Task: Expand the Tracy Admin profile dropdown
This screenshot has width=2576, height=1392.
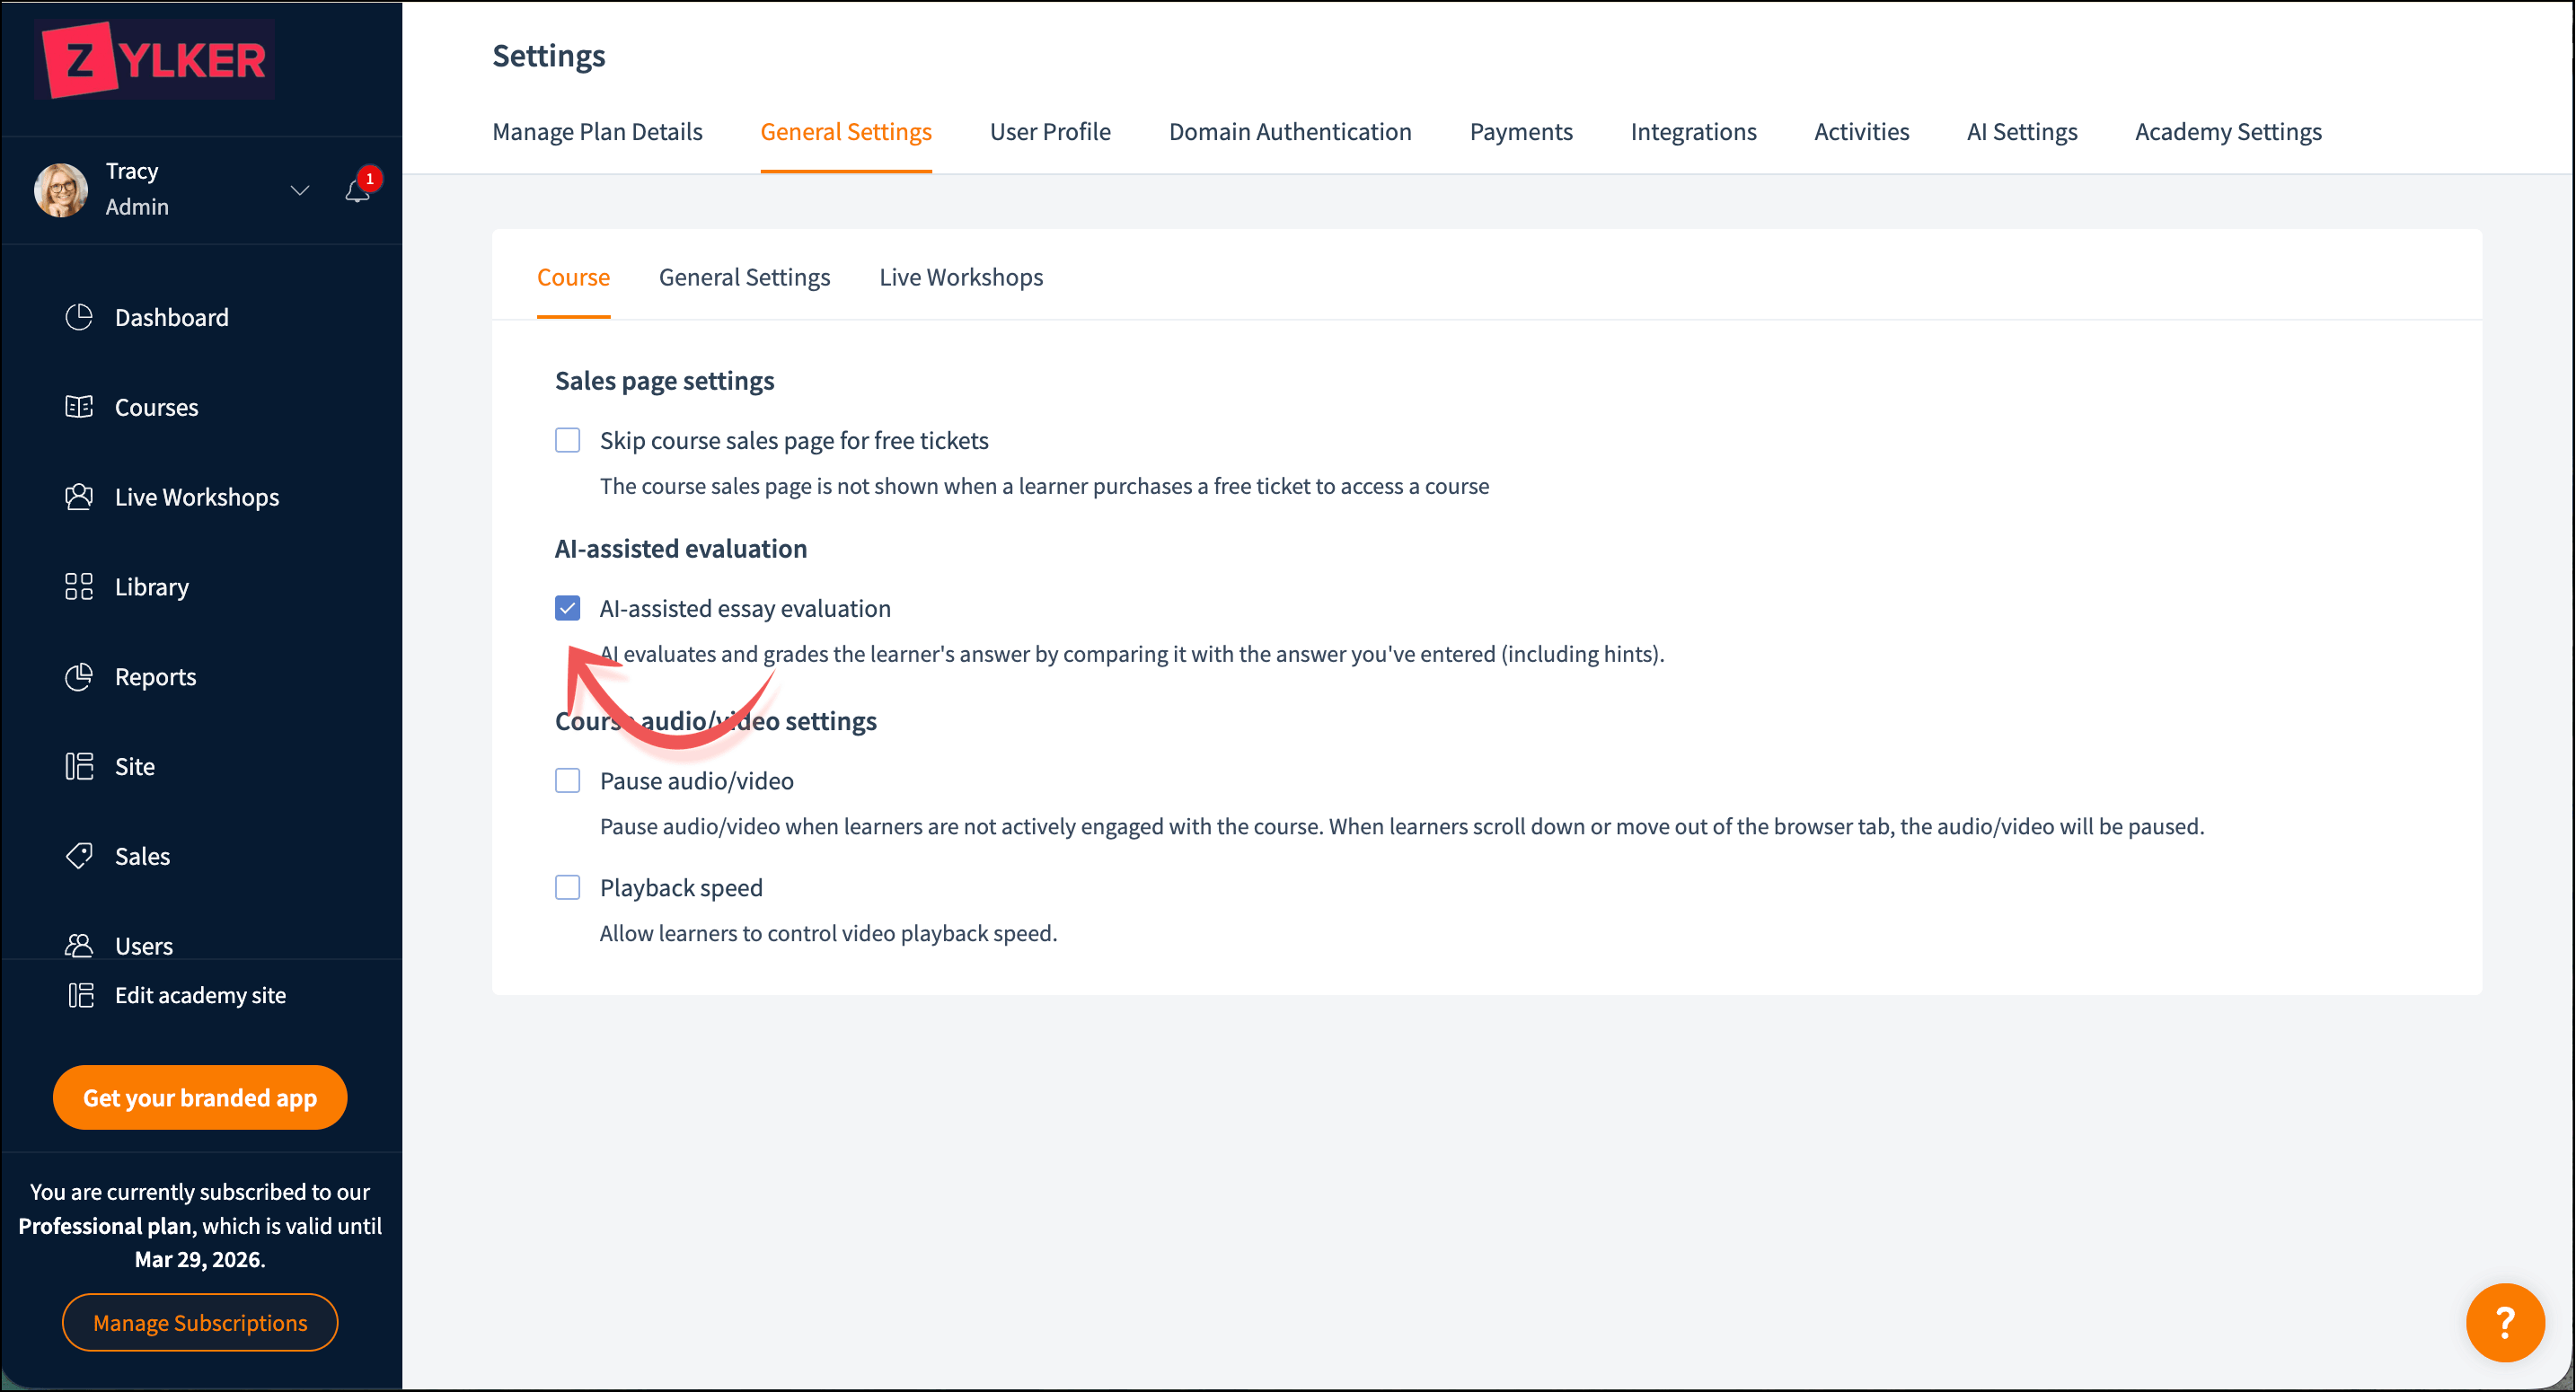Action: 299,190
